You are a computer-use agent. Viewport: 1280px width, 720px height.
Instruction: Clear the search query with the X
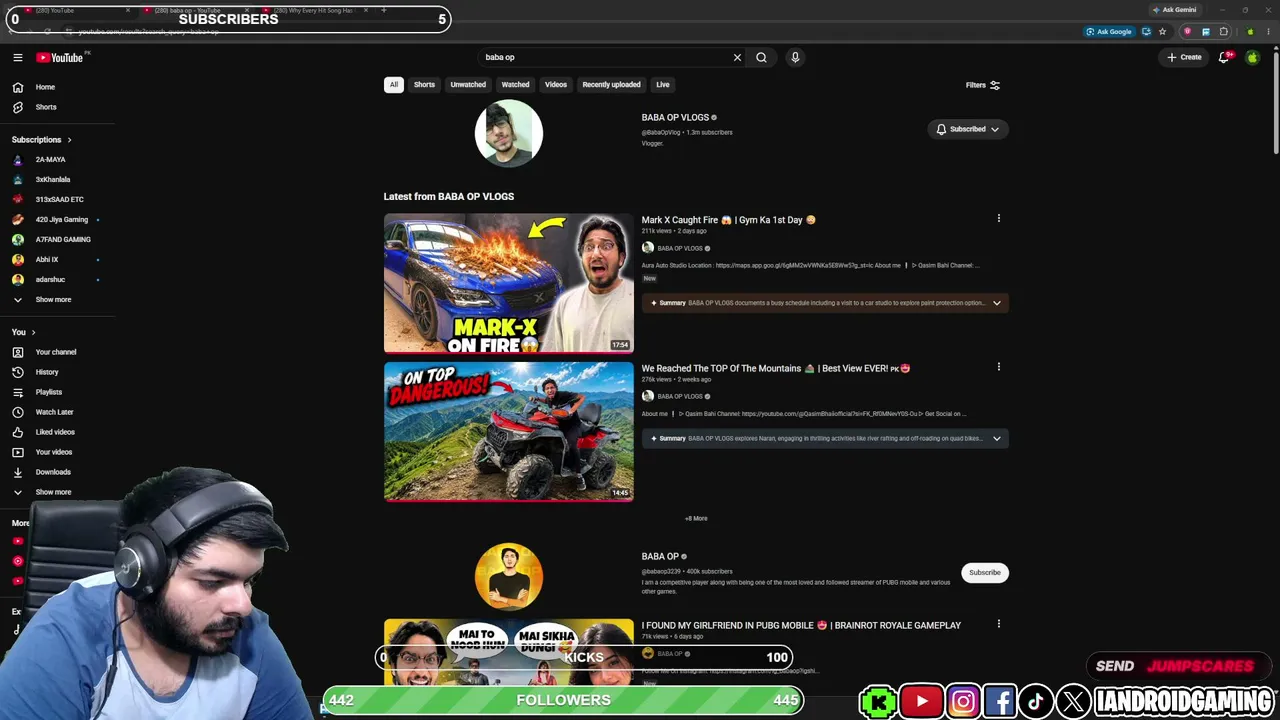pos(738,57)
